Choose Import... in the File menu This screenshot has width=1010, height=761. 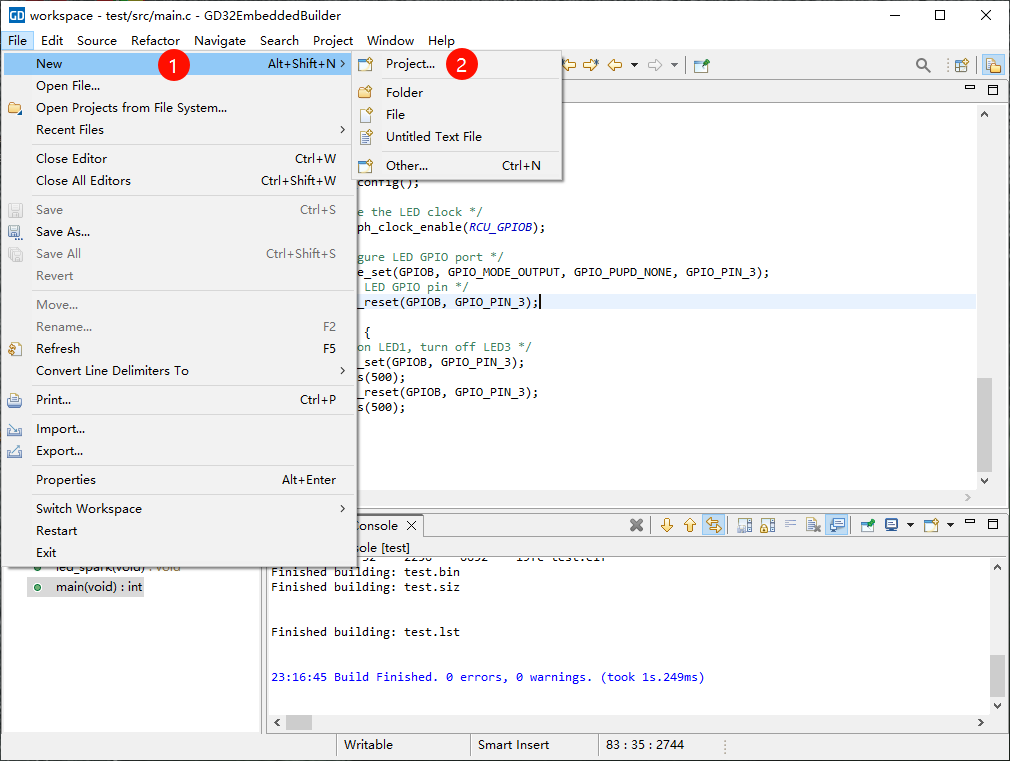click(60, 429)
